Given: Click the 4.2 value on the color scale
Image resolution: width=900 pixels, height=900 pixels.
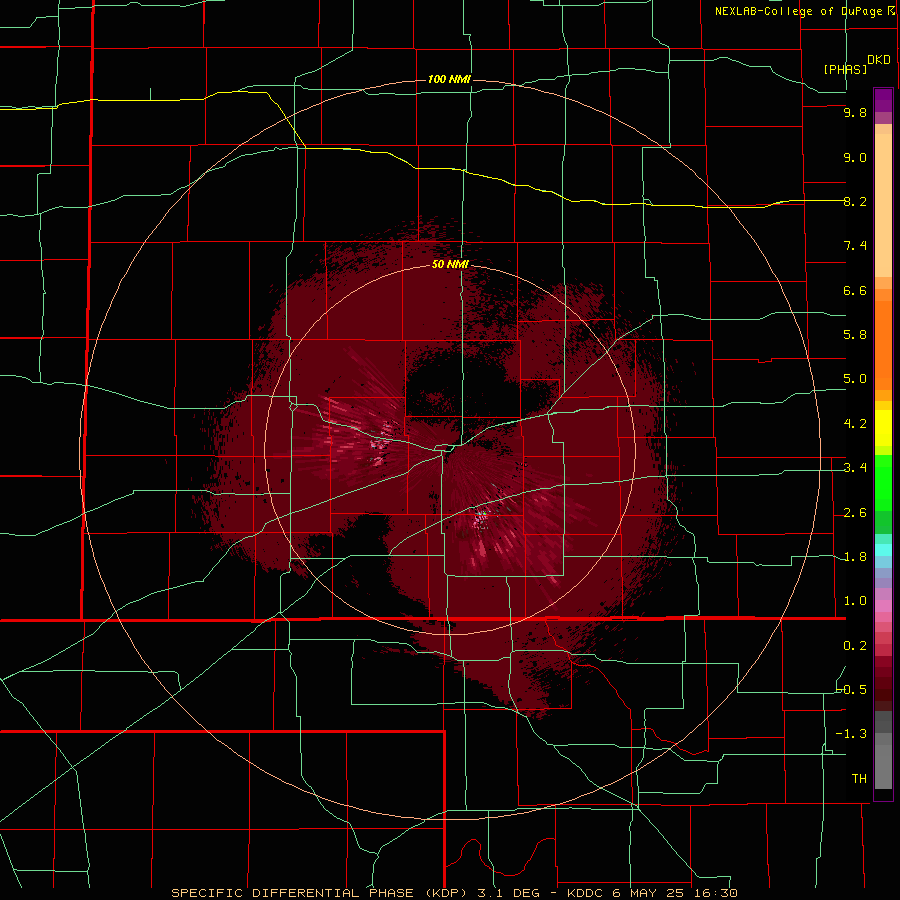Looking at the screenshot, I should (x=855, y=424).
